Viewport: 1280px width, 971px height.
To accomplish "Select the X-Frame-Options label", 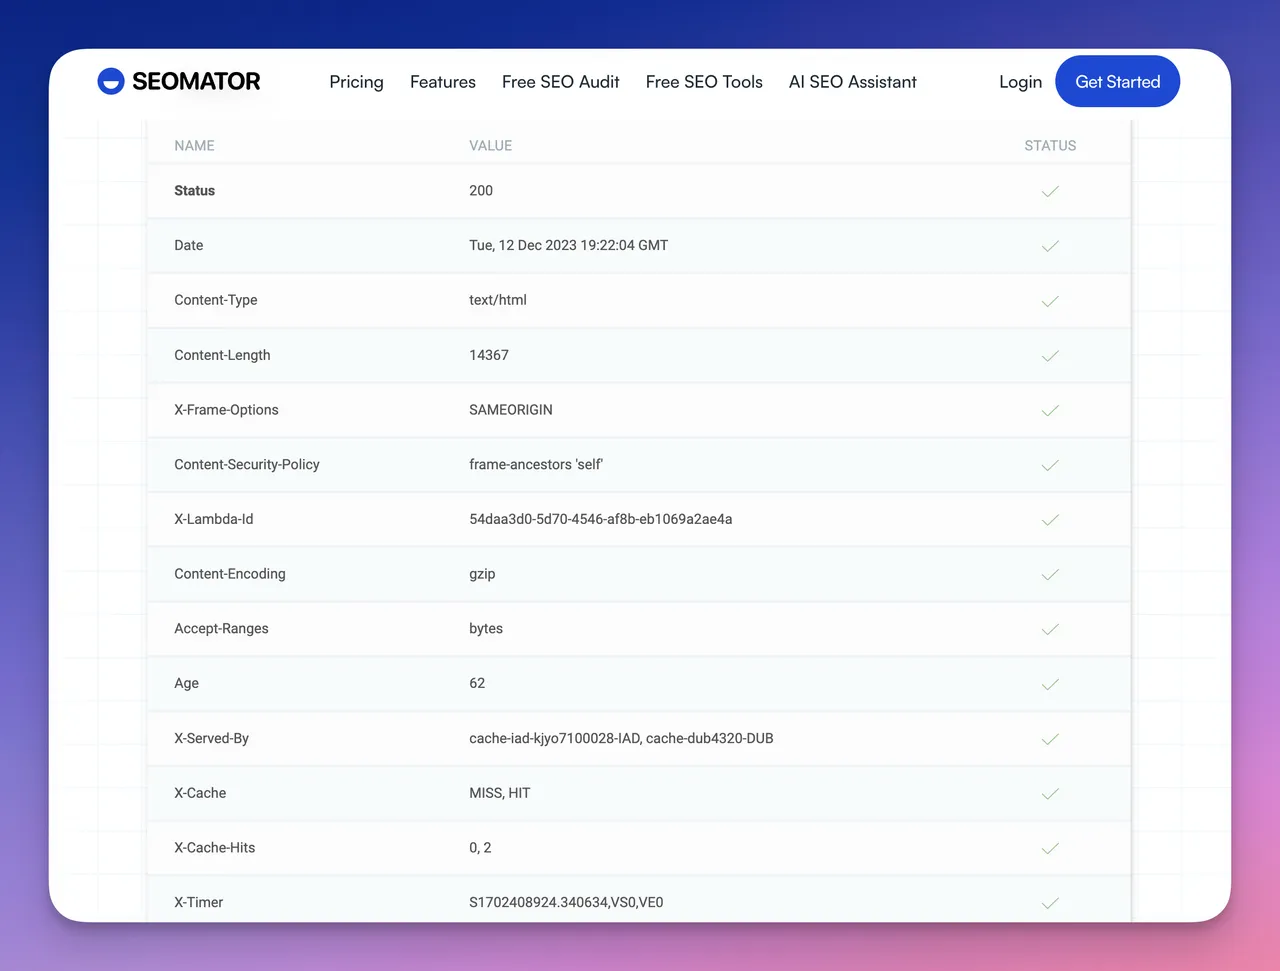I will (x=226, y=410).
